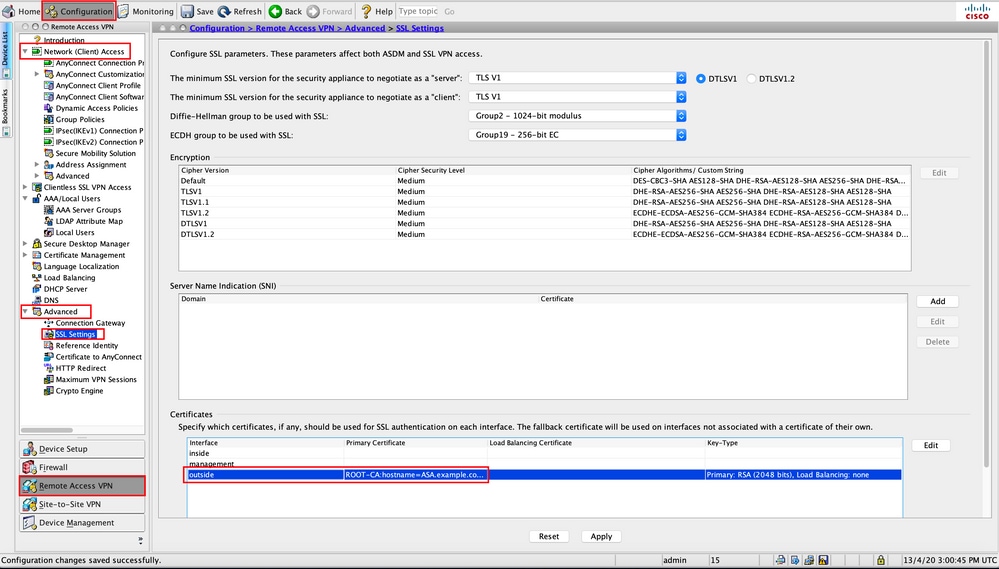Image resolution: width=999 pixels, height=569 pixels.
Task: Click DNS tree icon
Action: 37,300
